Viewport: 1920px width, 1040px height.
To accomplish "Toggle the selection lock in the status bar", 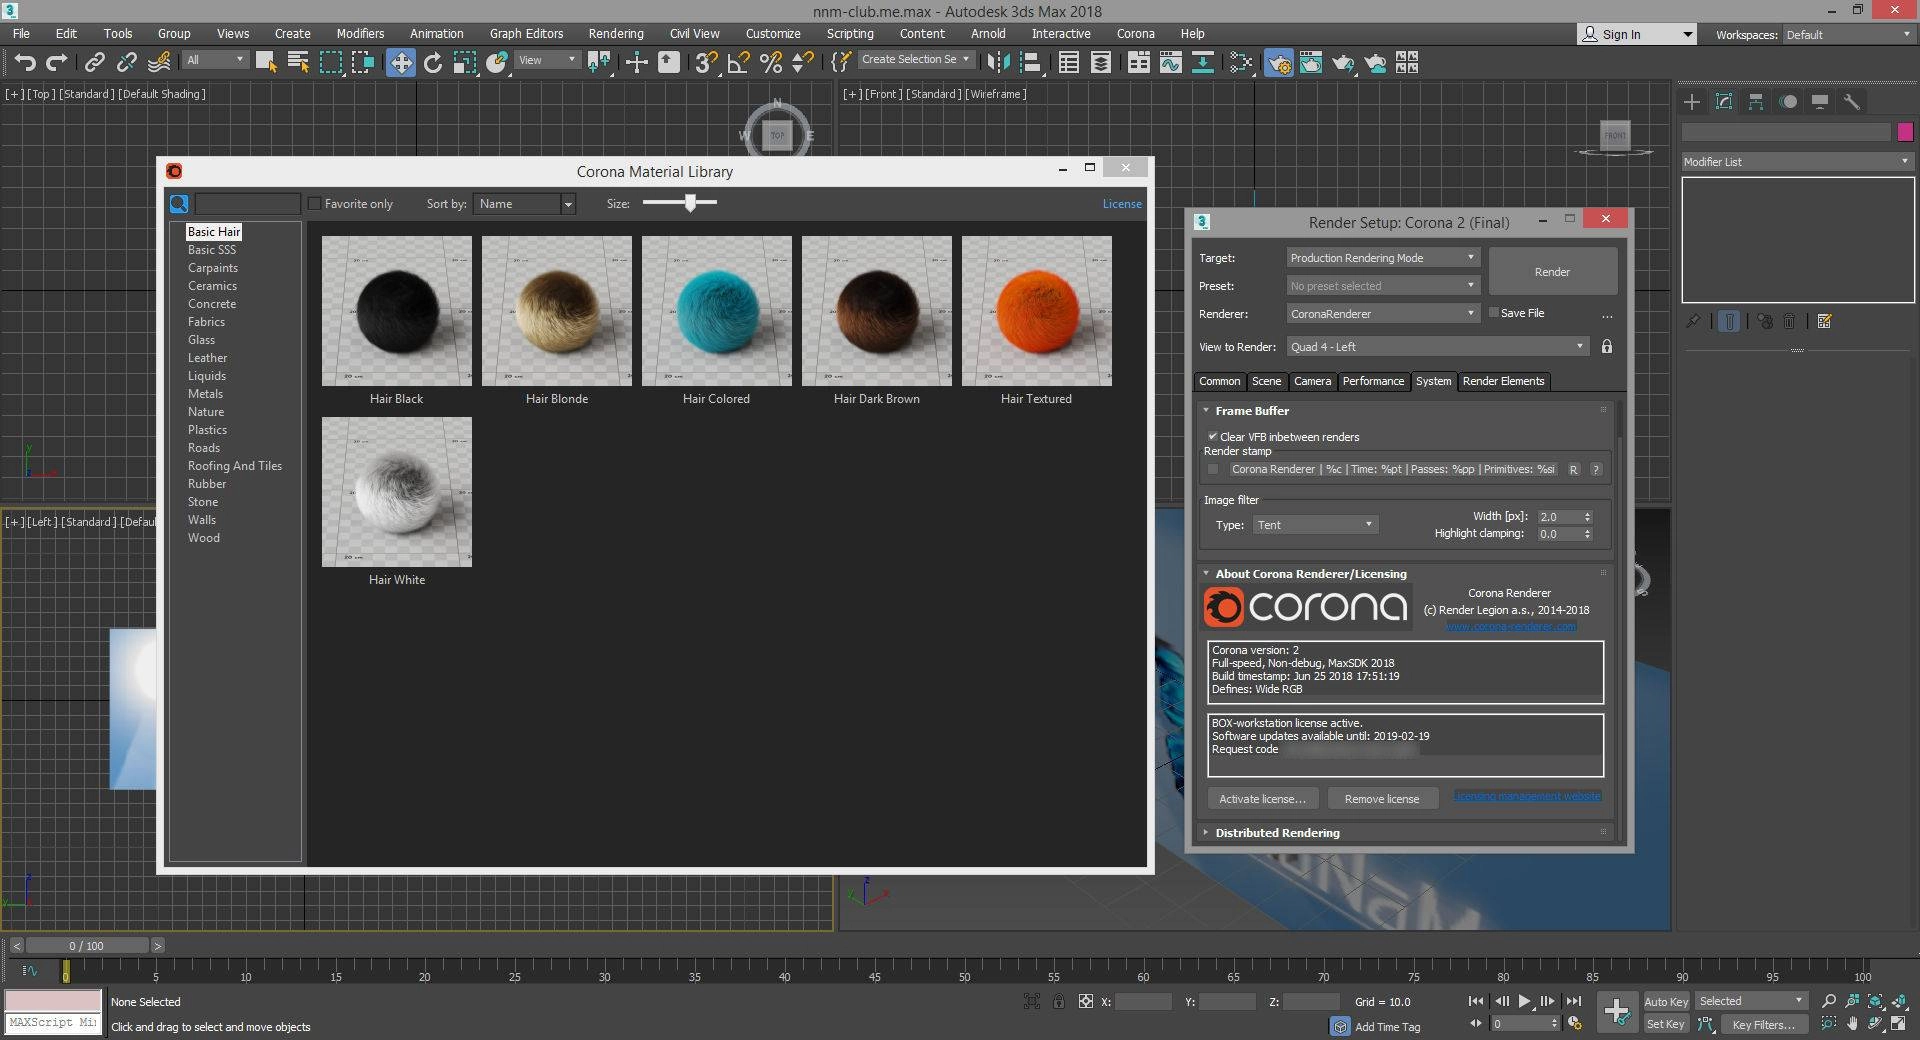I will (x=1058, y=1001).
